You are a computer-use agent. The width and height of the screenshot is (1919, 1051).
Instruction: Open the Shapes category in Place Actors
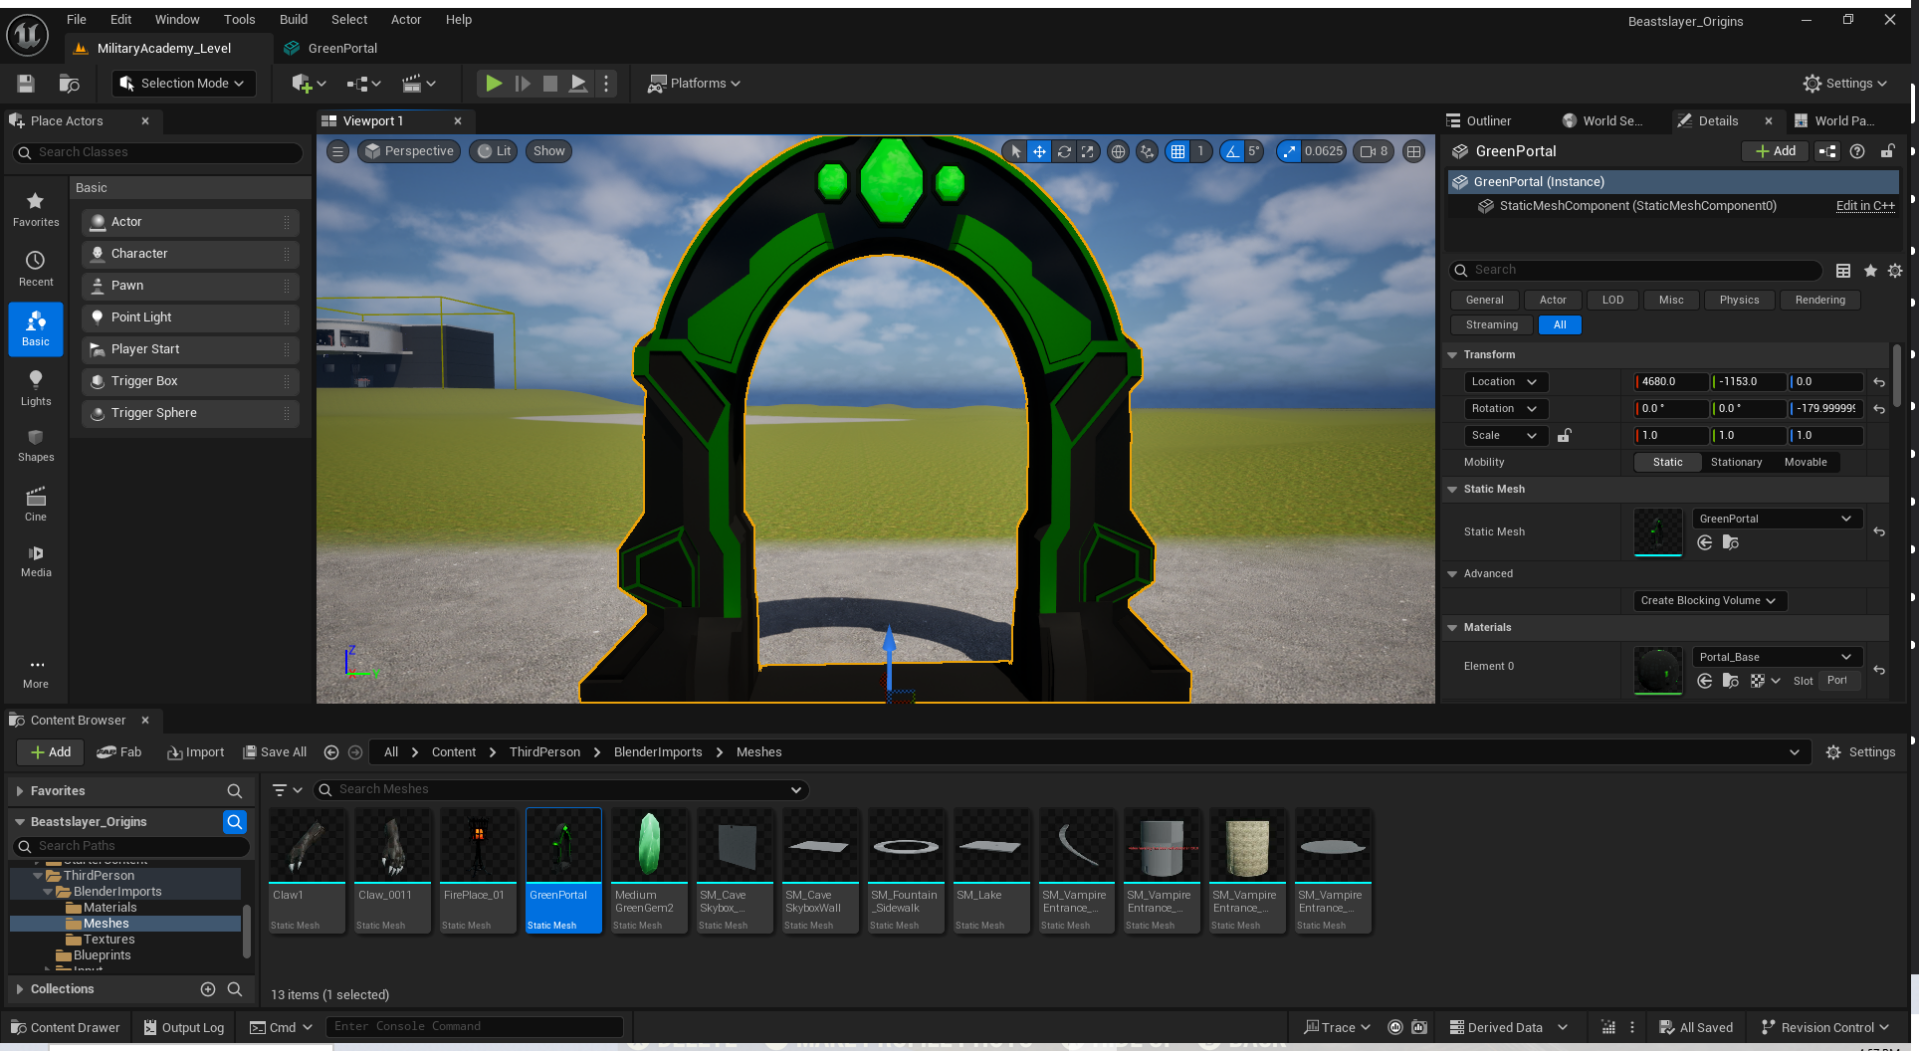[35, 445]
